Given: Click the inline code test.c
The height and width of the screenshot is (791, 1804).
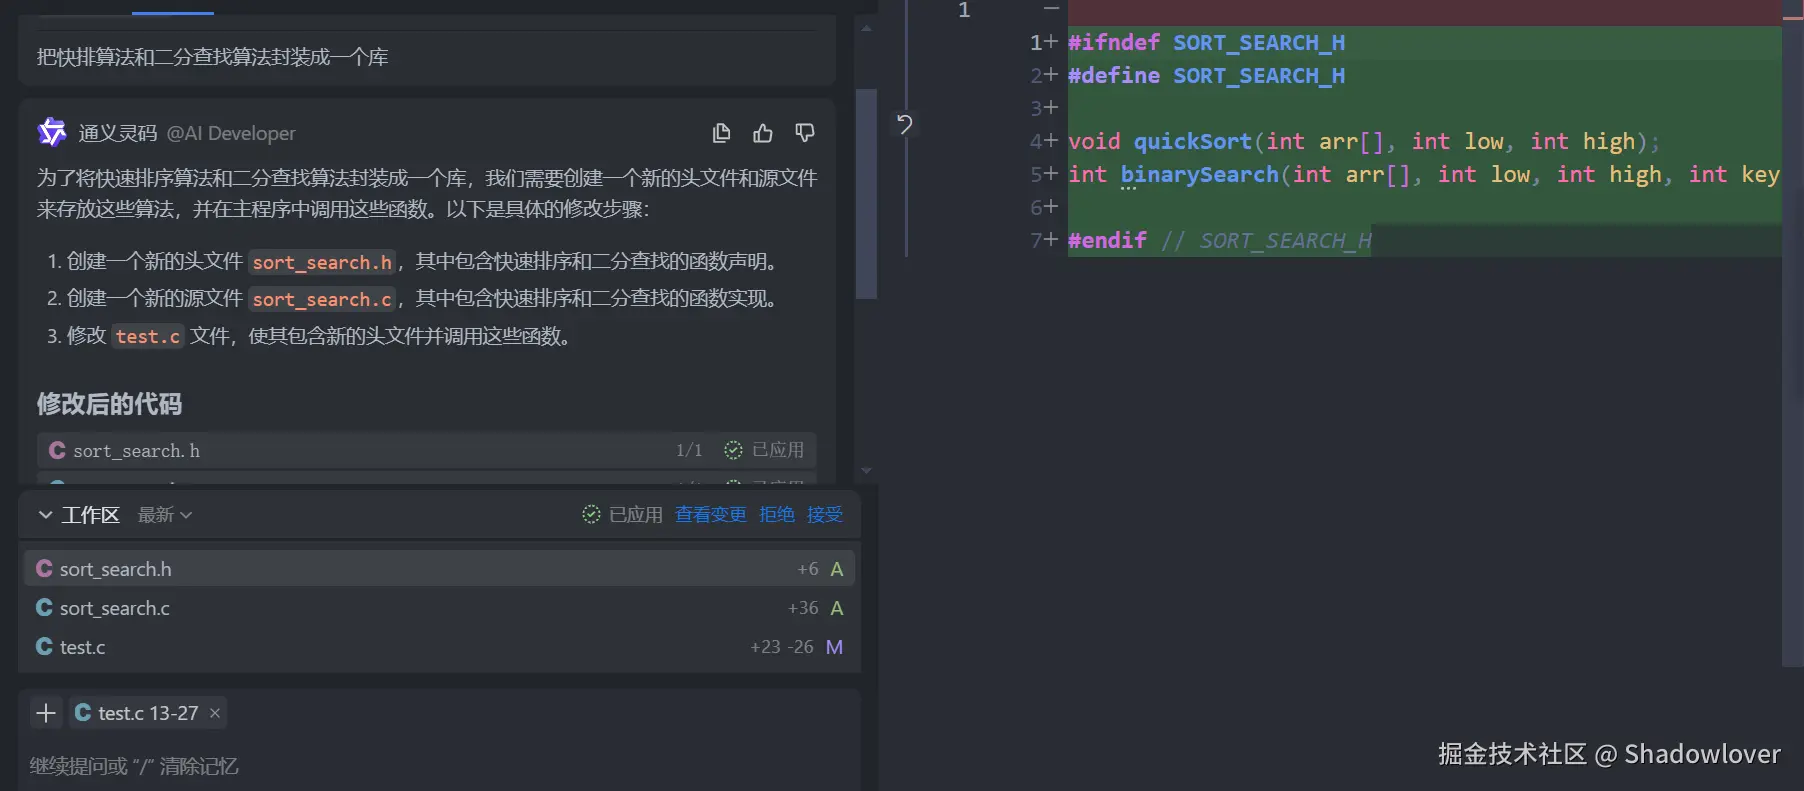Looking at the screenshot, I should point(148,336).
